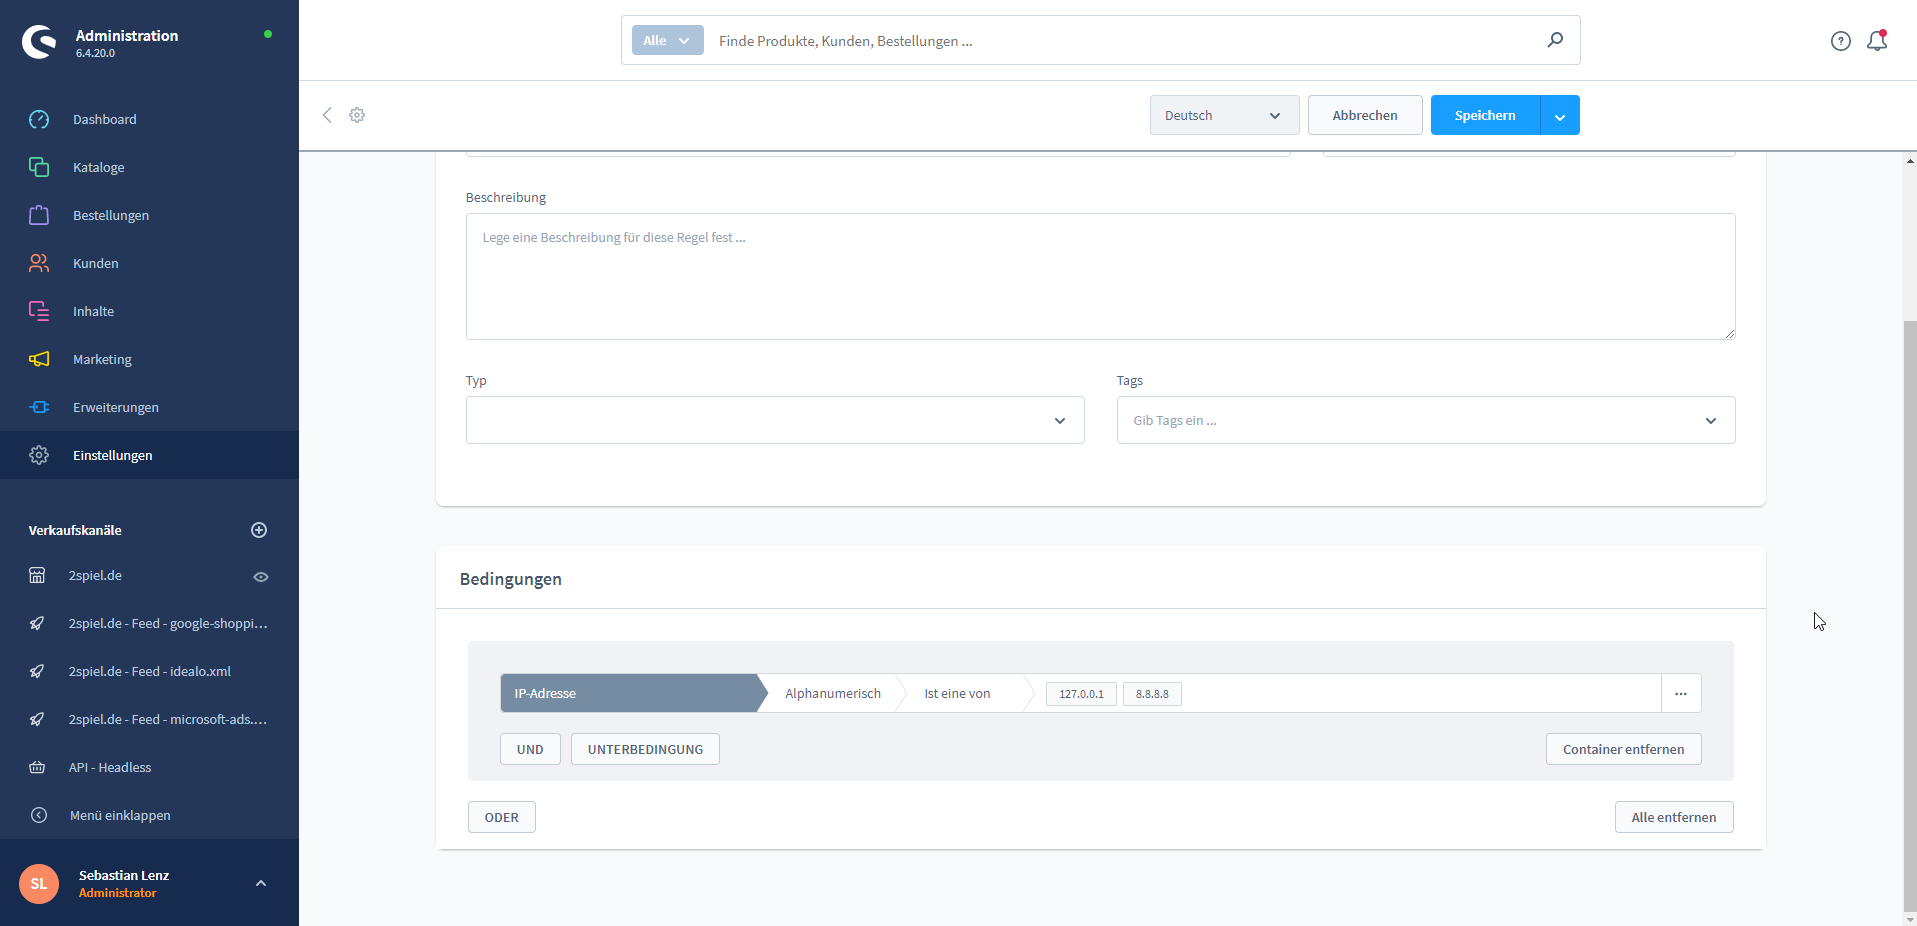The width and height of the screenshot is (1917, 926).
Task: Click rocket icon for google-shopping feed
Action: pyautogui.click(x=37, y=623)
